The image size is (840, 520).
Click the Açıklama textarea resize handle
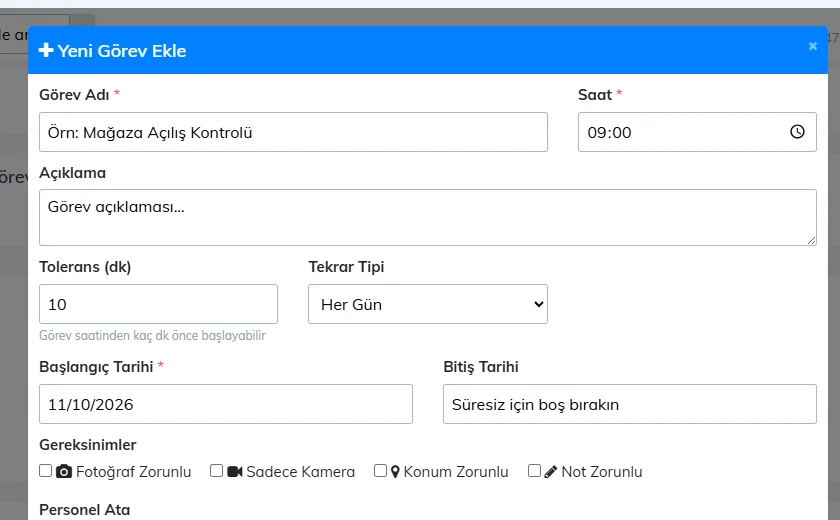click(811, 240)
